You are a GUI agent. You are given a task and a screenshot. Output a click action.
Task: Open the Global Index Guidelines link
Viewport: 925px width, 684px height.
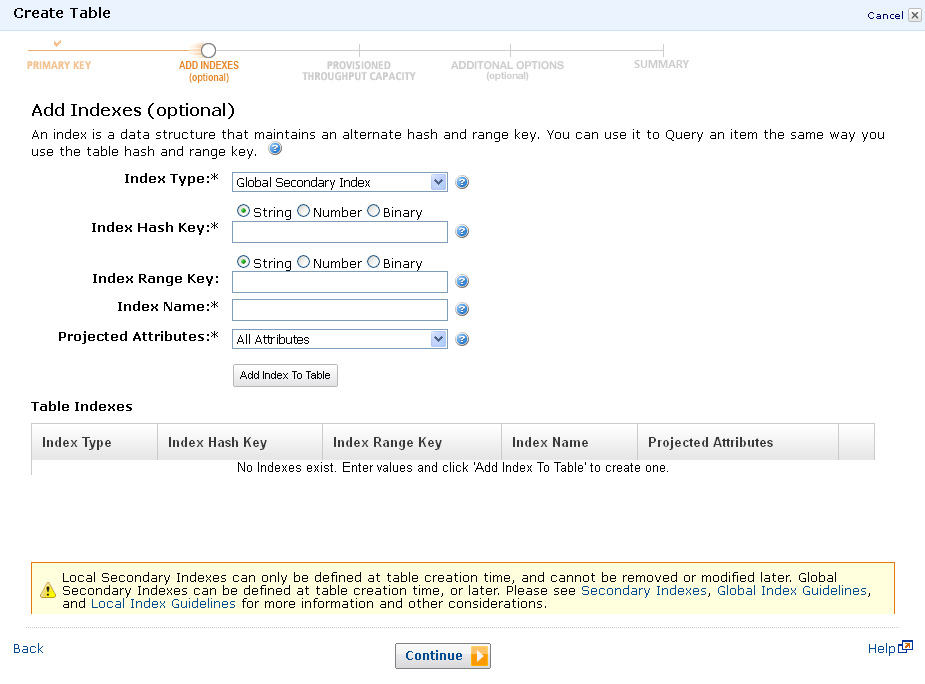[792, 590]
